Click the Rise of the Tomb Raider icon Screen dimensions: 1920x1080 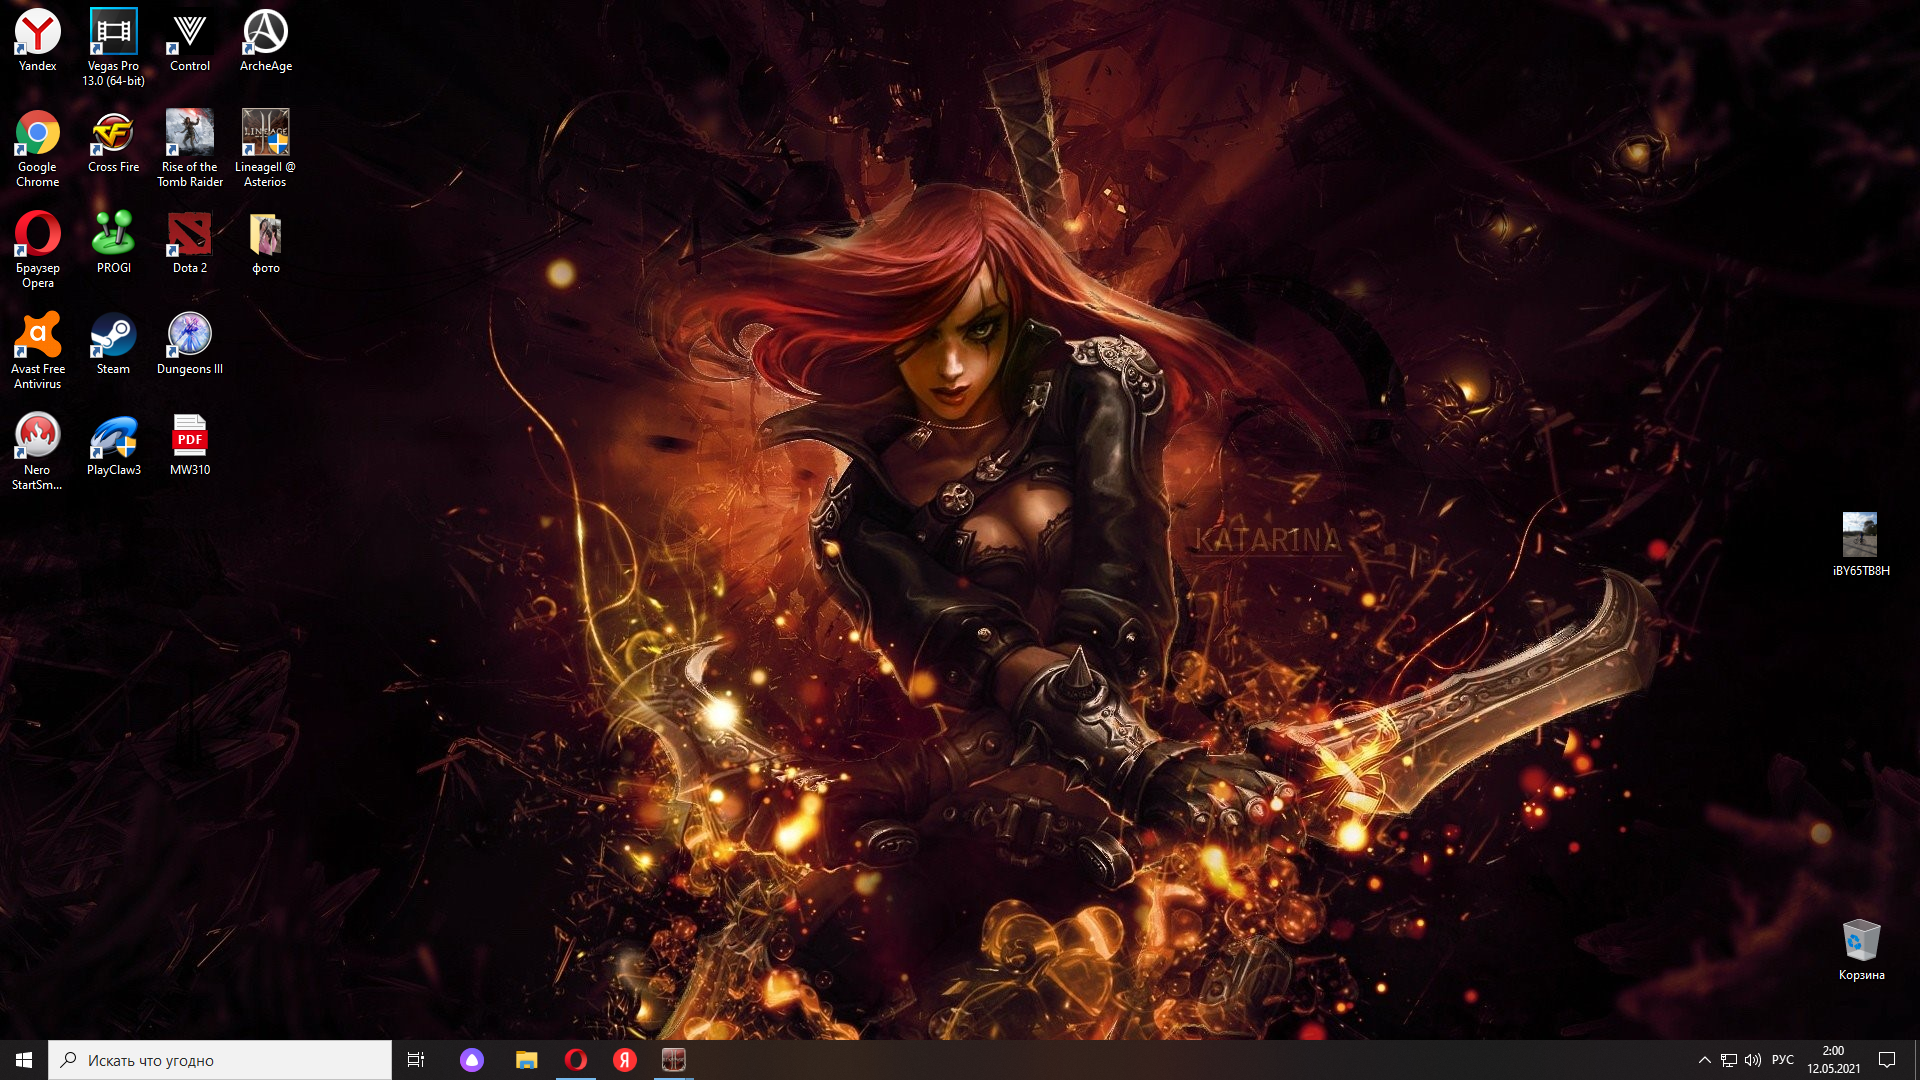click(189, 148)
